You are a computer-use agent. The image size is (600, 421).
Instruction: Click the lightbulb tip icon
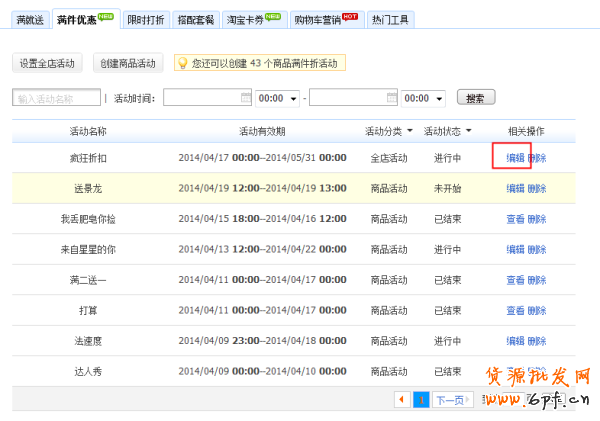tap(183, 63)
